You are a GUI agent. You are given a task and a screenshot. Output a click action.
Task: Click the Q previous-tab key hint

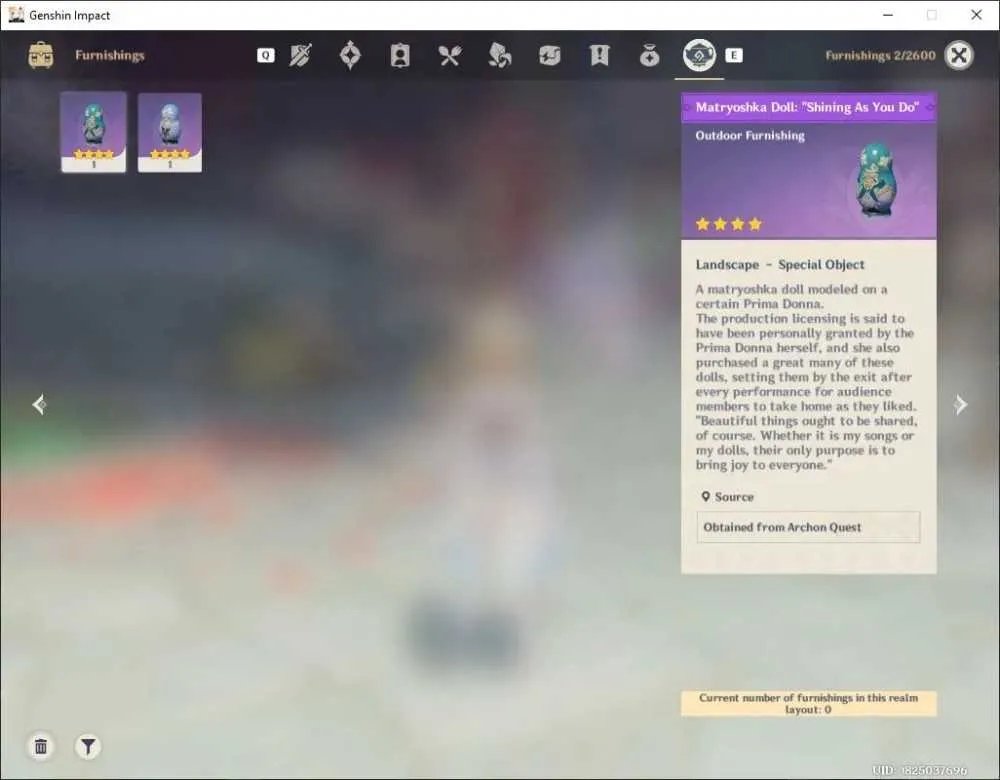pos(266,55)
